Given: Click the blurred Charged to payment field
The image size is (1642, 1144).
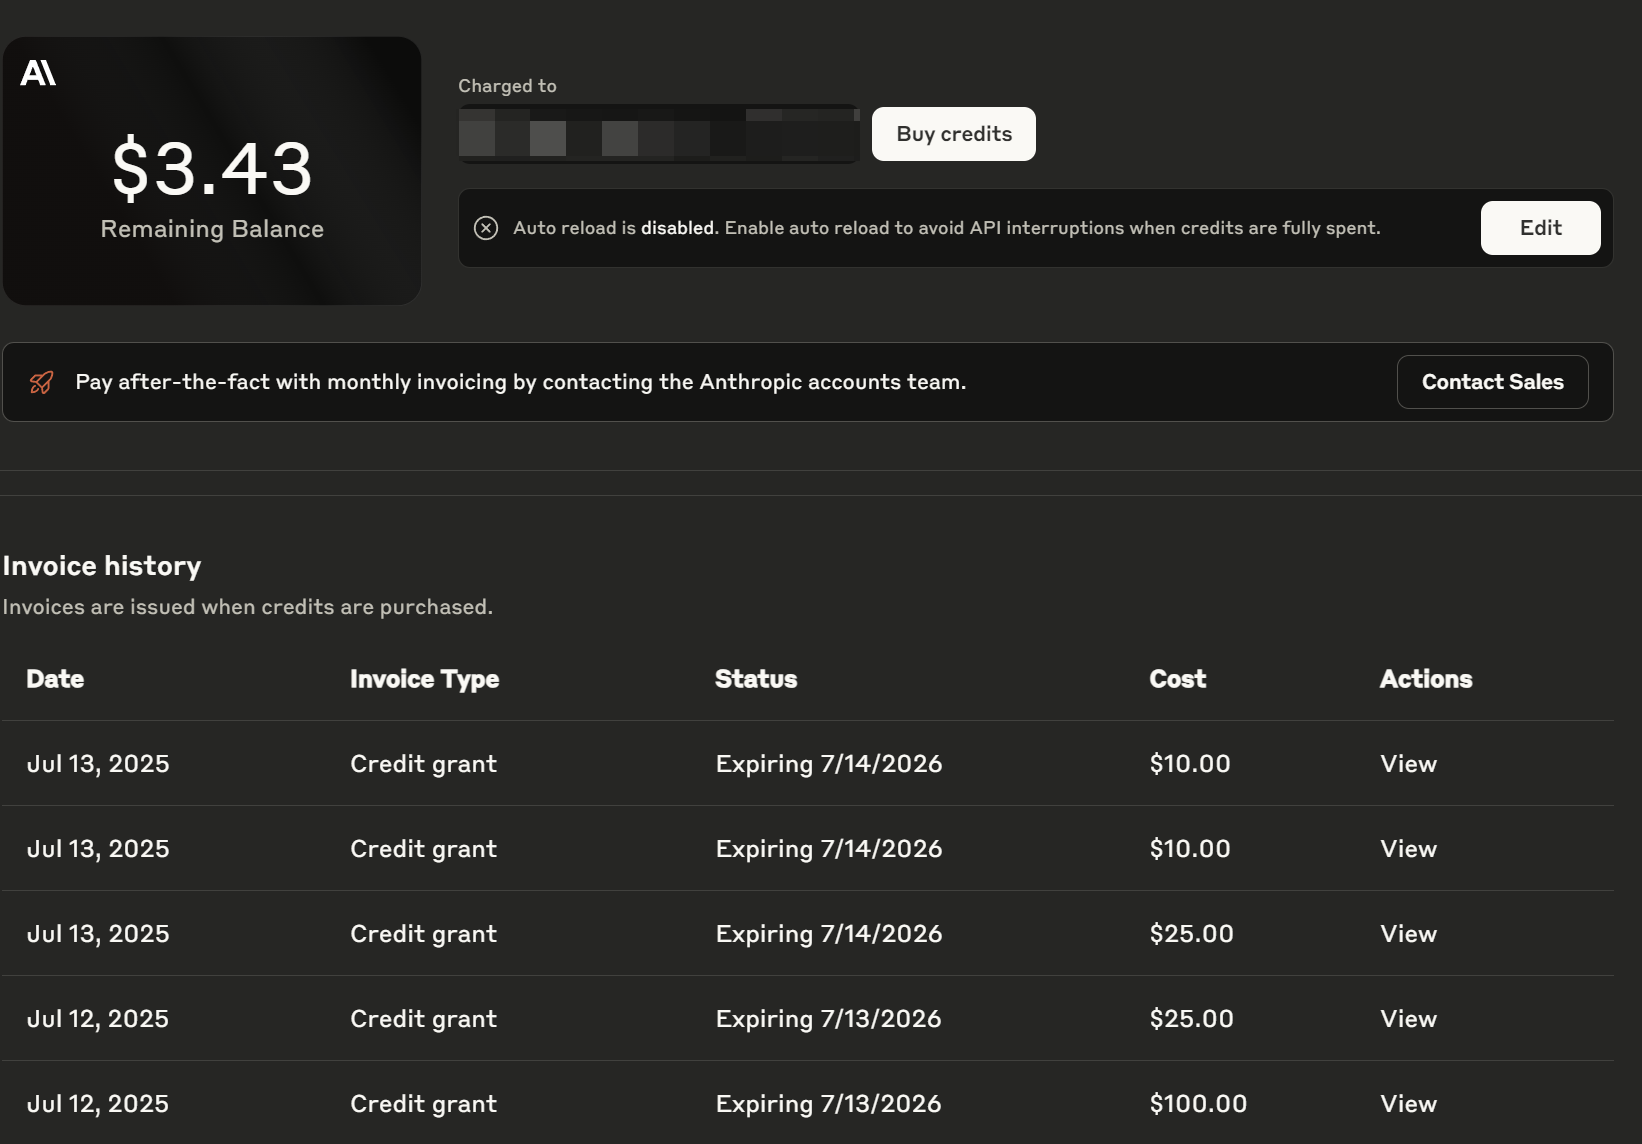Looking at the screenshot, I should click(x=659, y=134).
